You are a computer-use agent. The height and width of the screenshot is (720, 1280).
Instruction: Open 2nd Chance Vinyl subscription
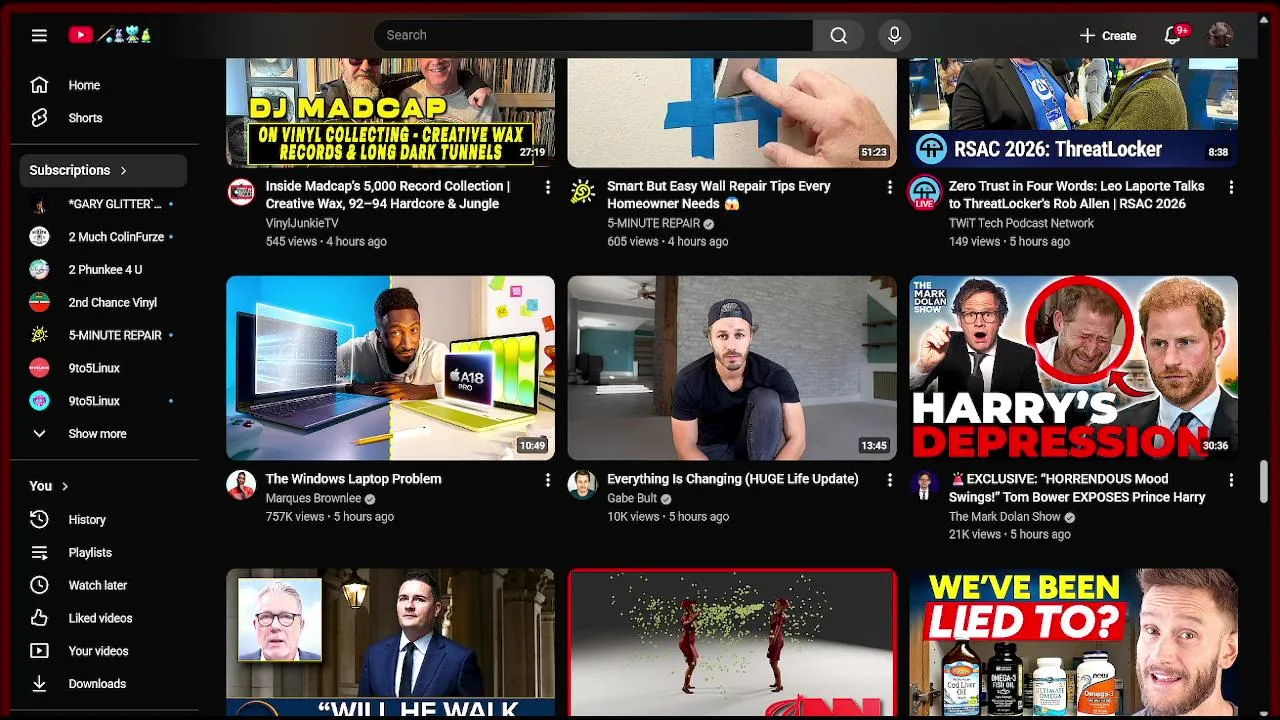(x=103, y=303)
